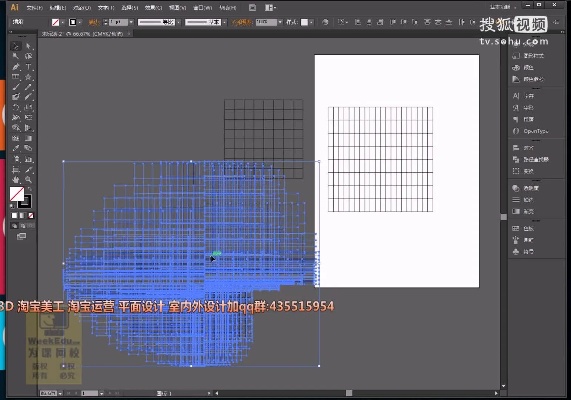Set paint mode to solid Color
571x400 pixels.
[14, 216]
